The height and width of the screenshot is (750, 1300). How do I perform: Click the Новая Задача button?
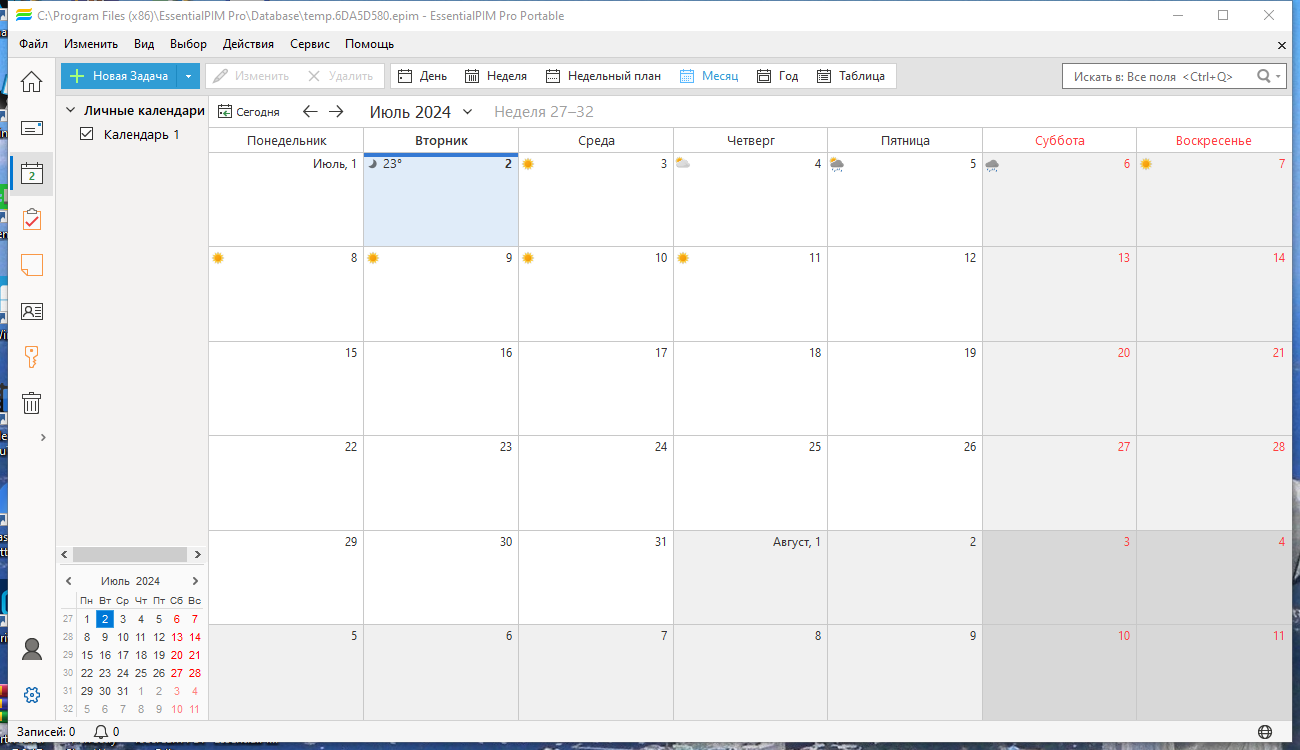coord(119,76)
